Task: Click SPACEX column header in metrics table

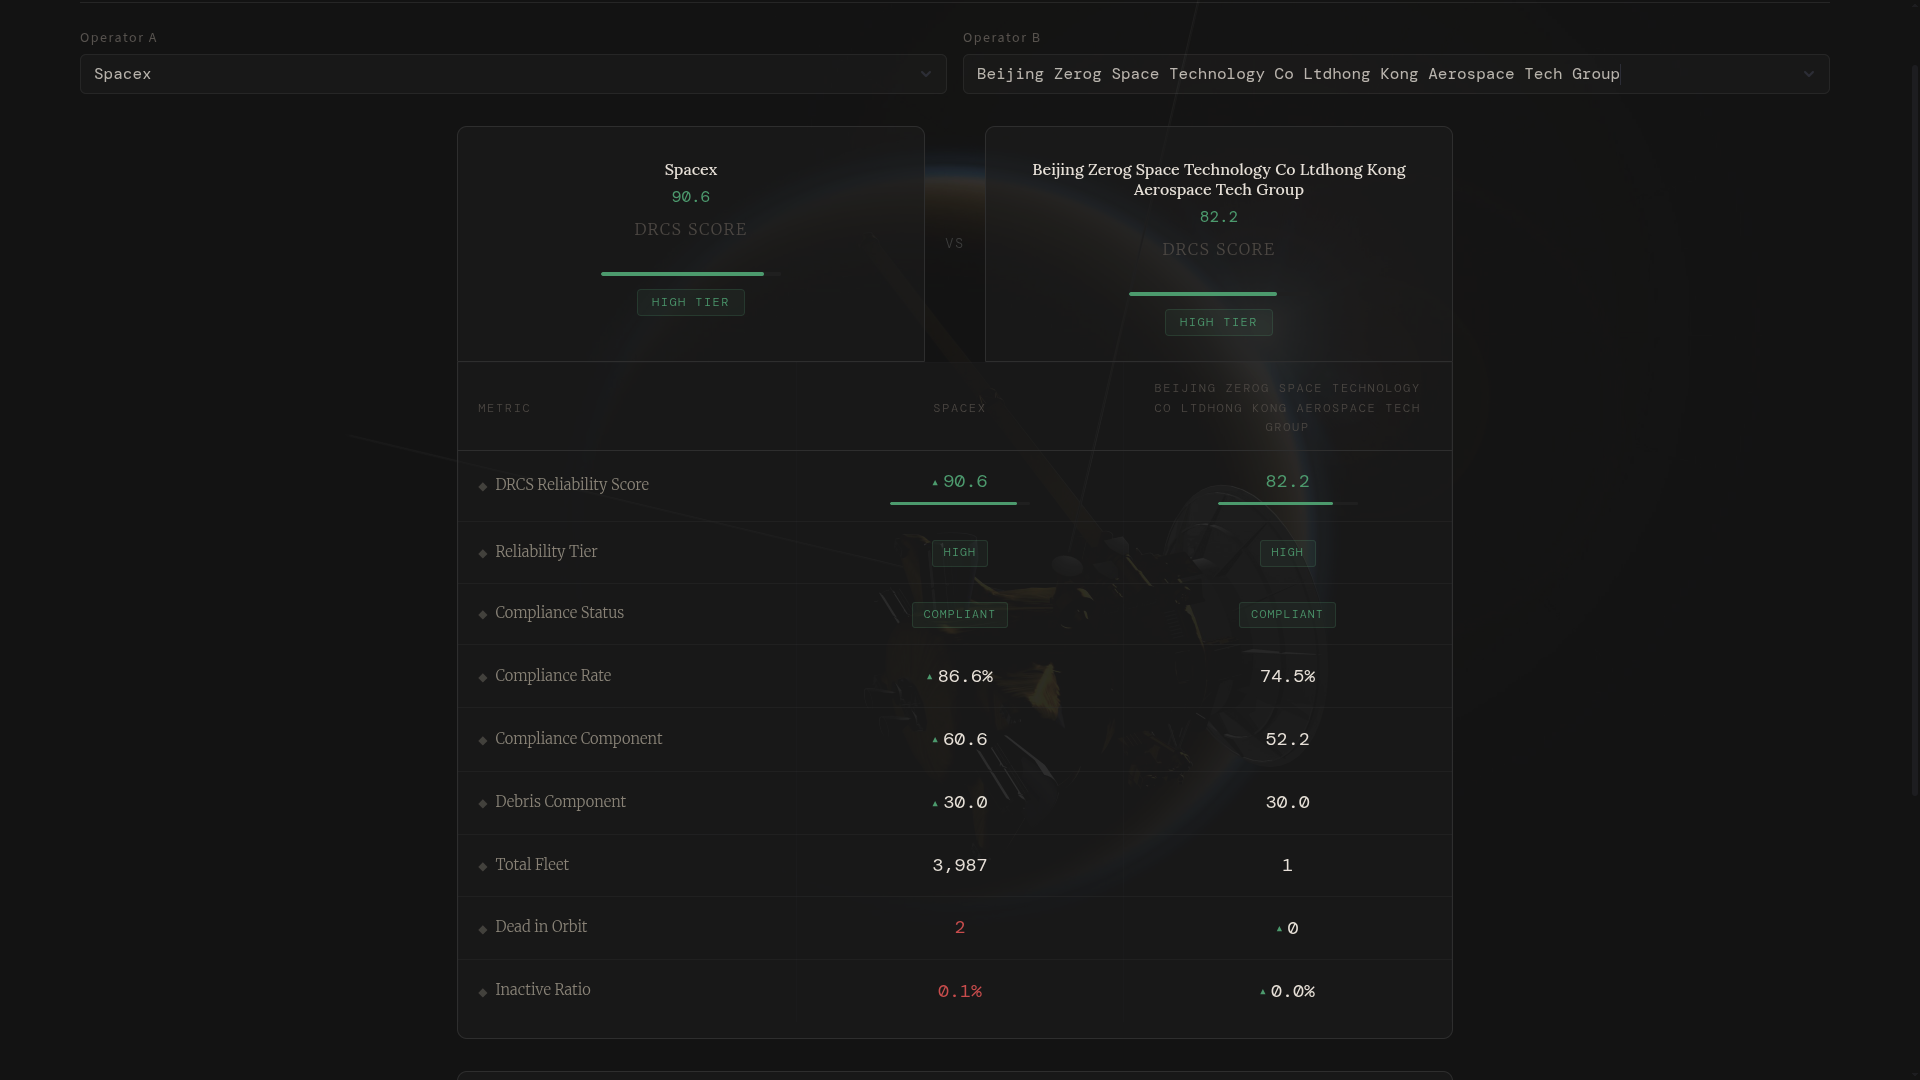Action: tap(959, 408)
